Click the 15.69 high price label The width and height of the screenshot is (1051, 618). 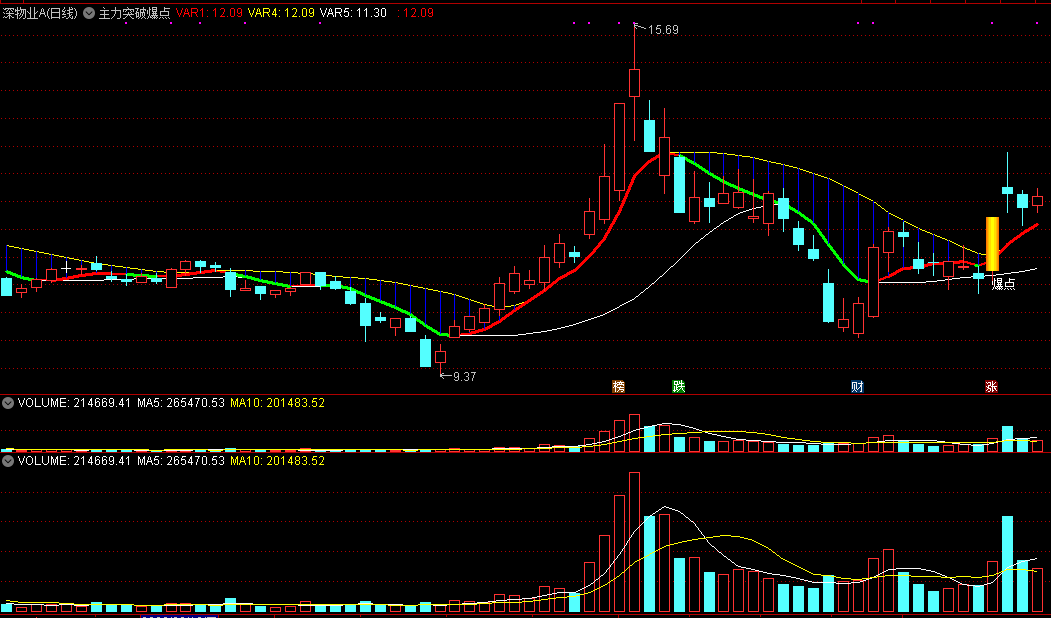point(663,29)
